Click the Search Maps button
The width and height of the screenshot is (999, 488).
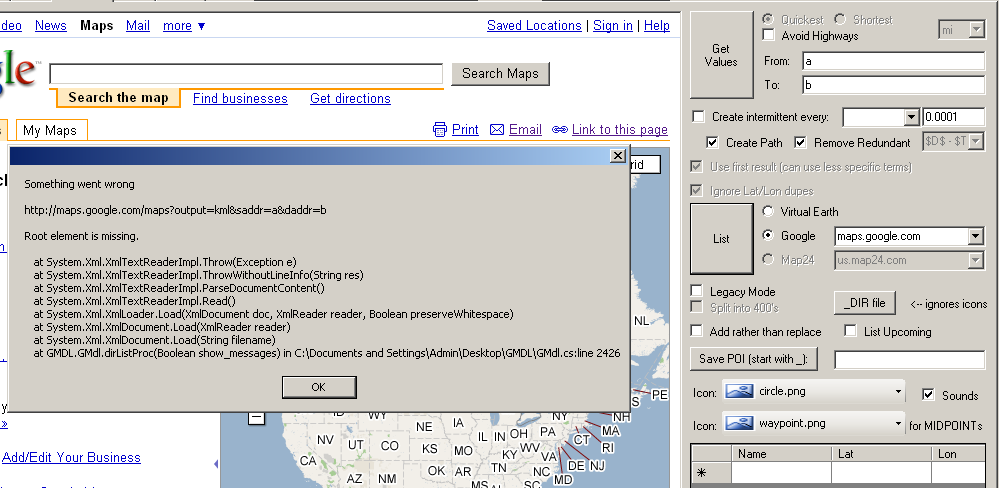[500, 73]
